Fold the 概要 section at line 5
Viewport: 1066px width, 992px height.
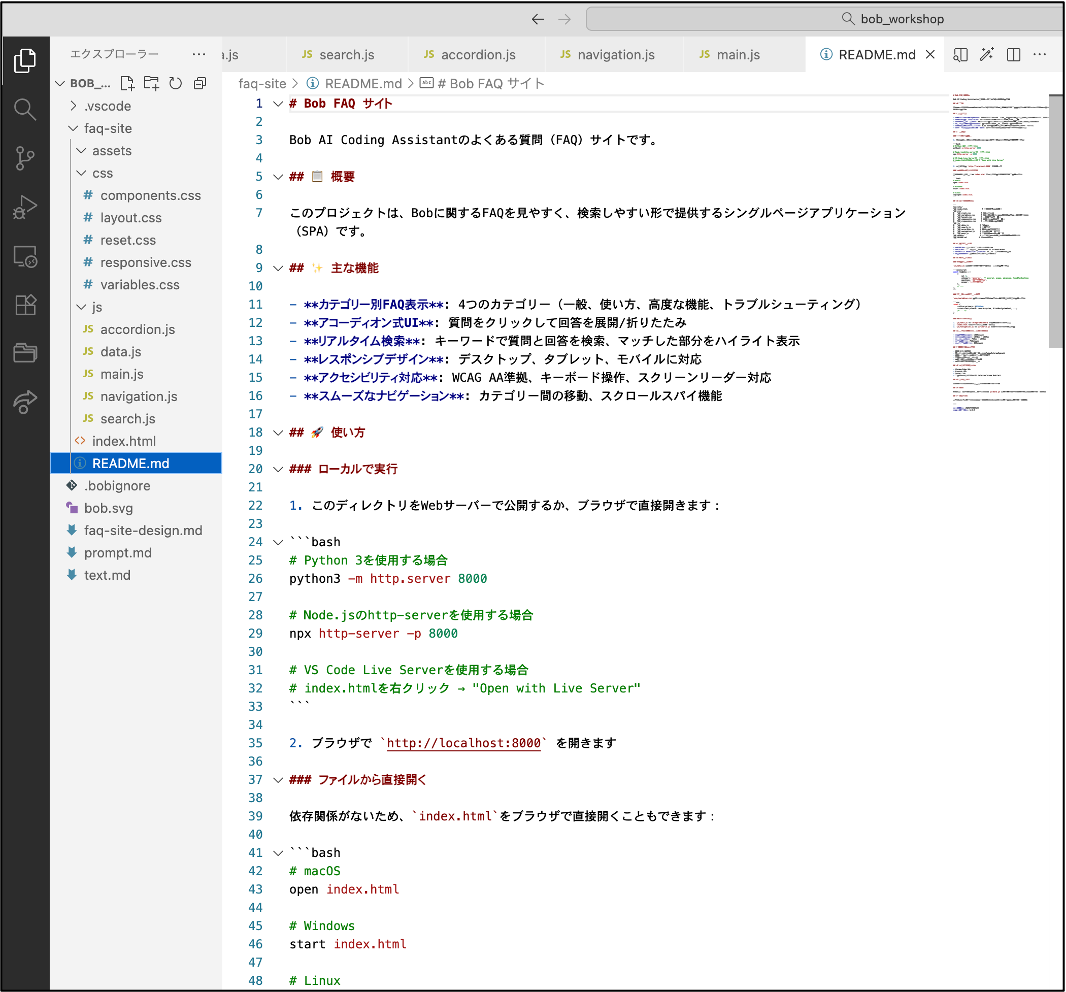point(277,177)
